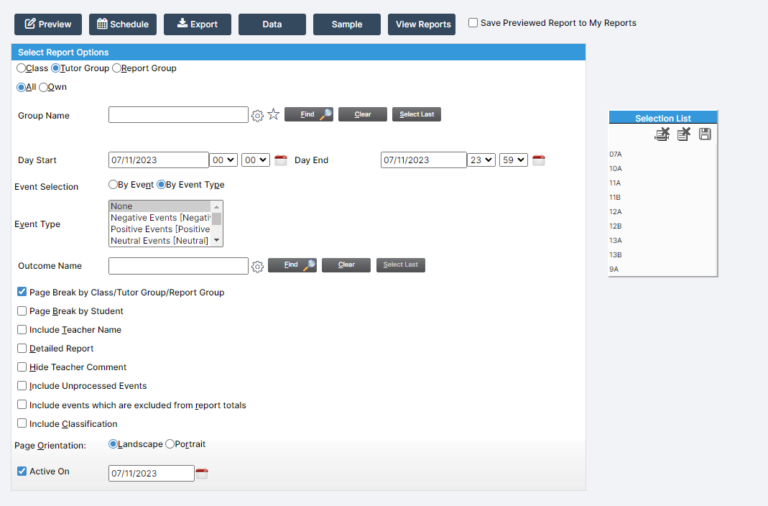Select 12A in the Selection List
This screenshot has width=768, height=506.
click(x=616, y=212)
